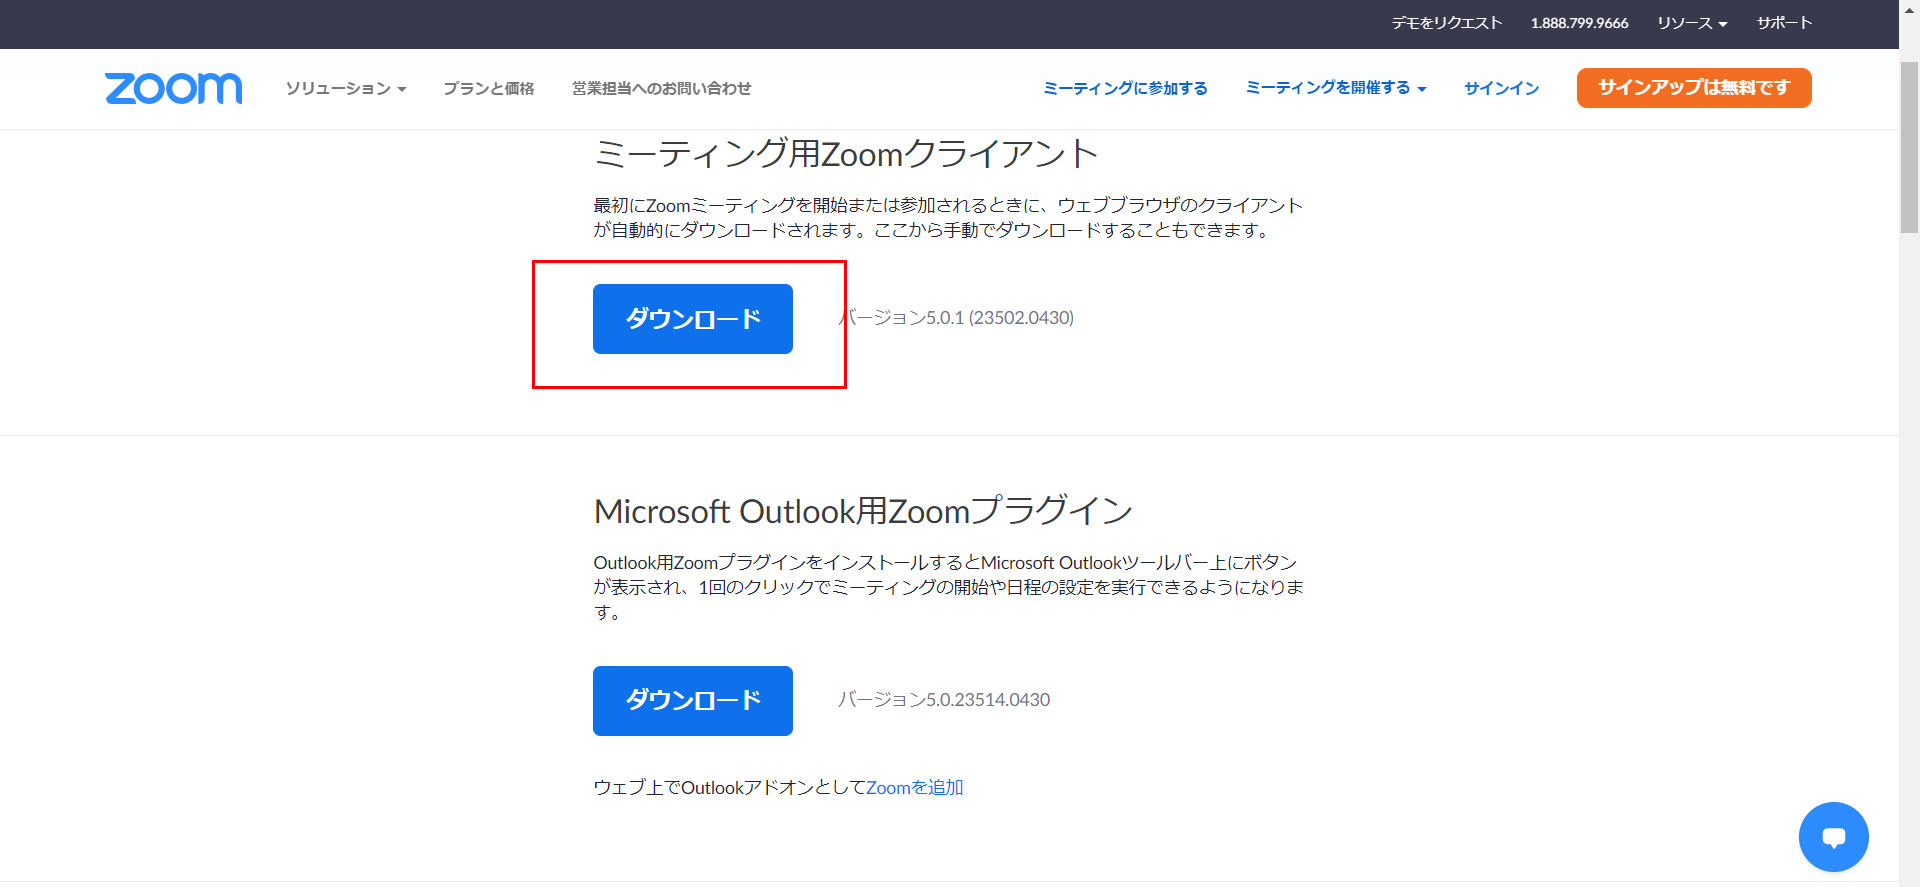
Task: Download the Zoom client for meetings
Action: [x=693, y=319]
